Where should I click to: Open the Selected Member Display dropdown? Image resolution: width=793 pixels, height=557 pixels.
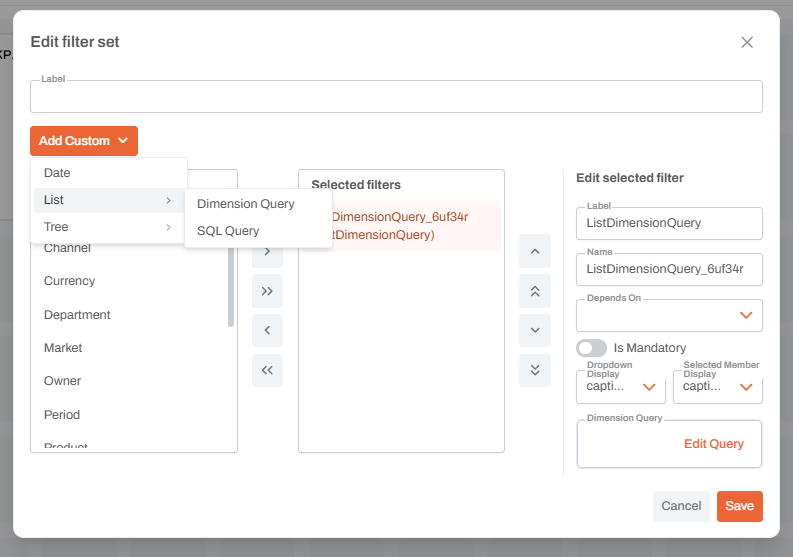(x=718, y=387)
